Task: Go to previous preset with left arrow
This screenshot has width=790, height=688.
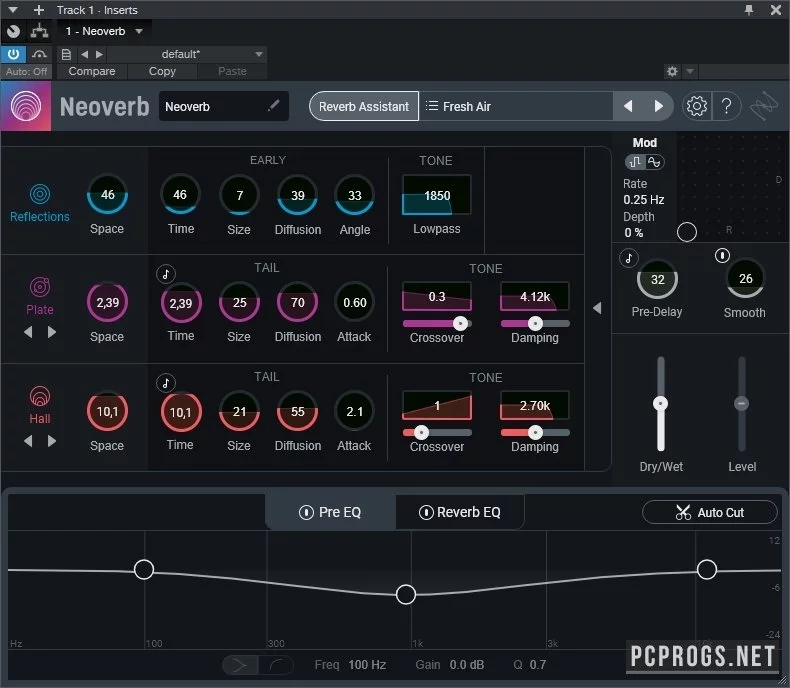Action: [x=628, y=106]
